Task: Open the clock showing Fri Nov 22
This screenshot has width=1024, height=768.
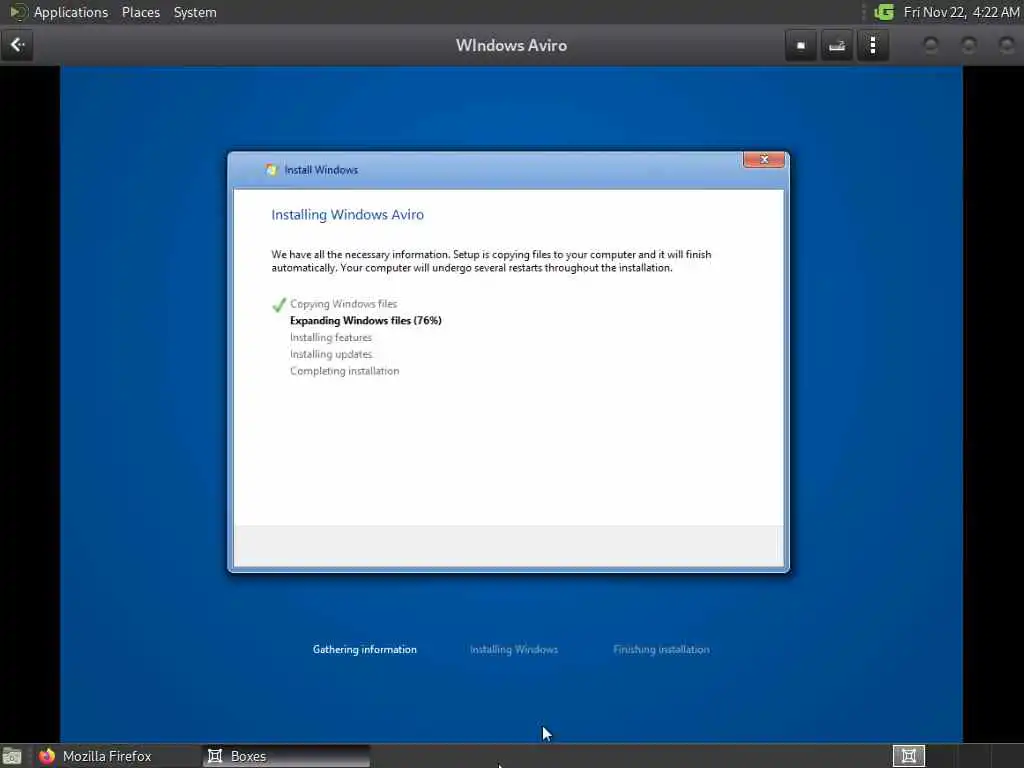Action: (961, 12)
